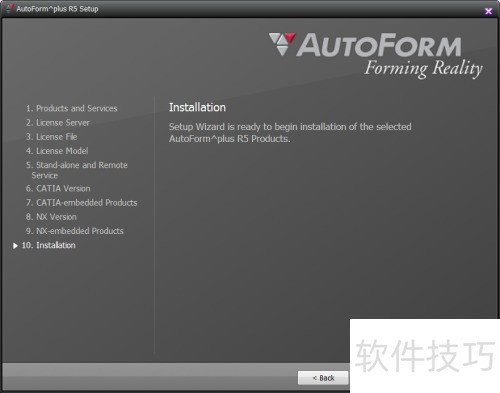Go to step 2 License Server

point(58,123)
